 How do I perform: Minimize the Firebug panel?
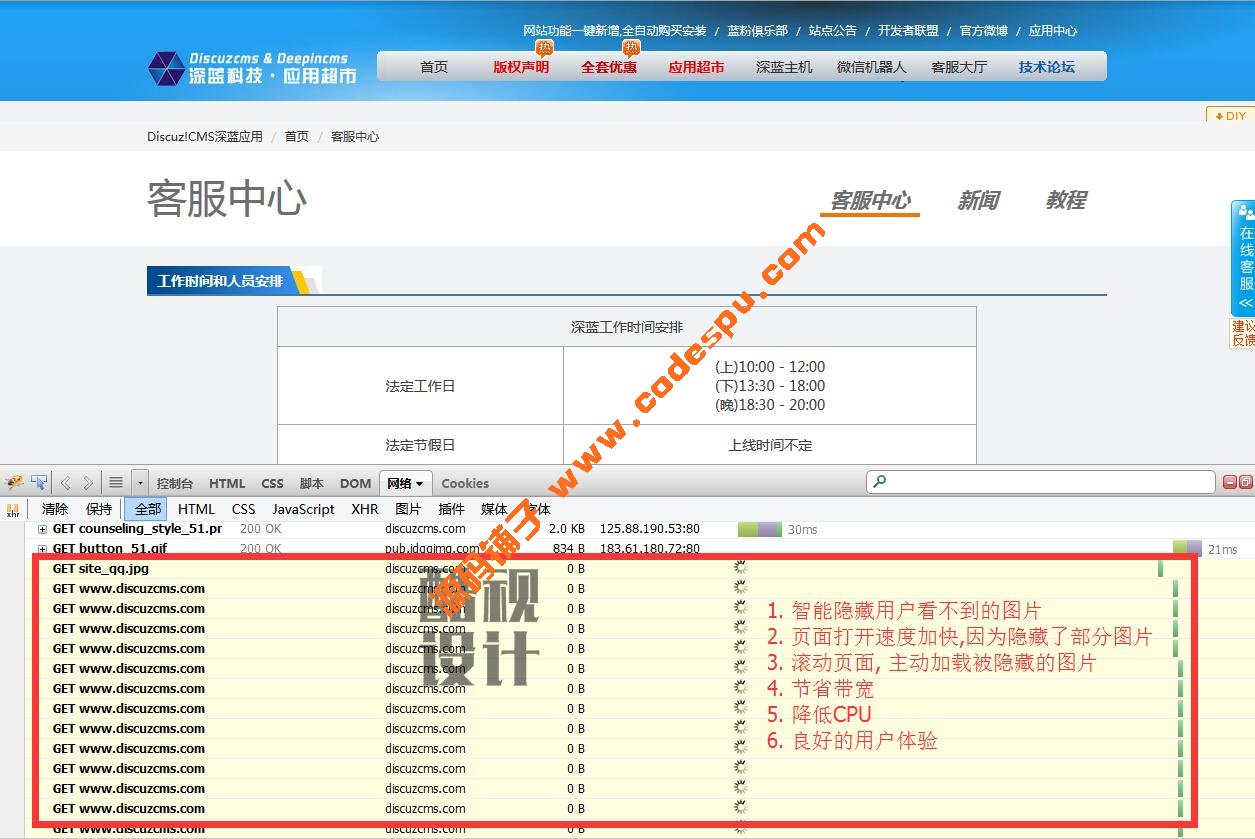pyautogui.click(x=1230, y=482)
